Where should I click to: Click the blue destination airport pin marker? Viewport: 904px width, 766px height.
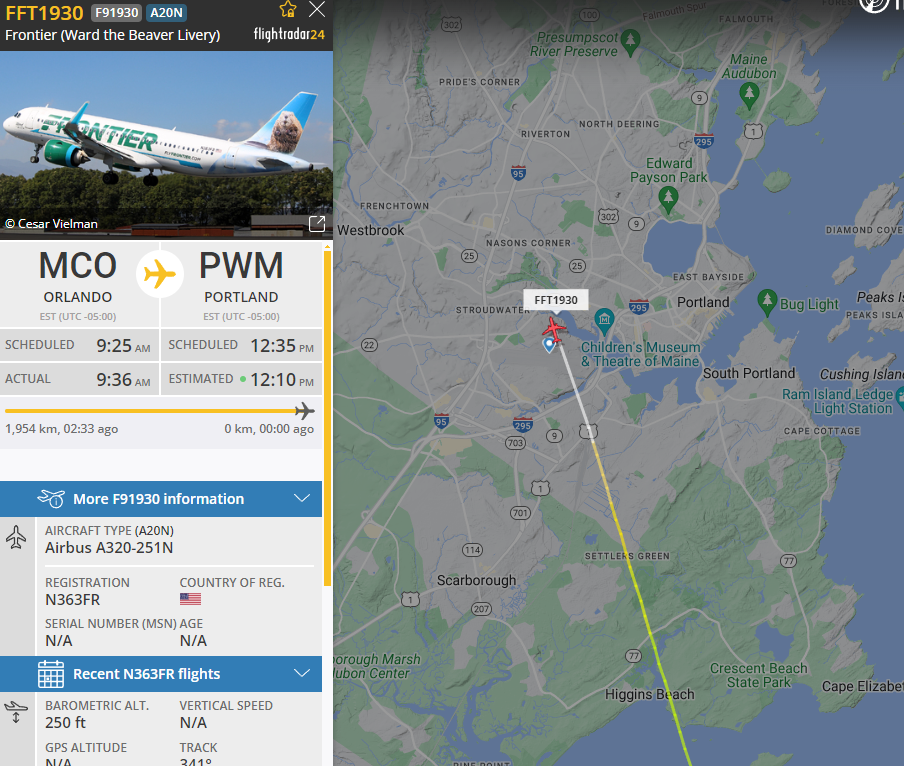click(x=549, y=345)
